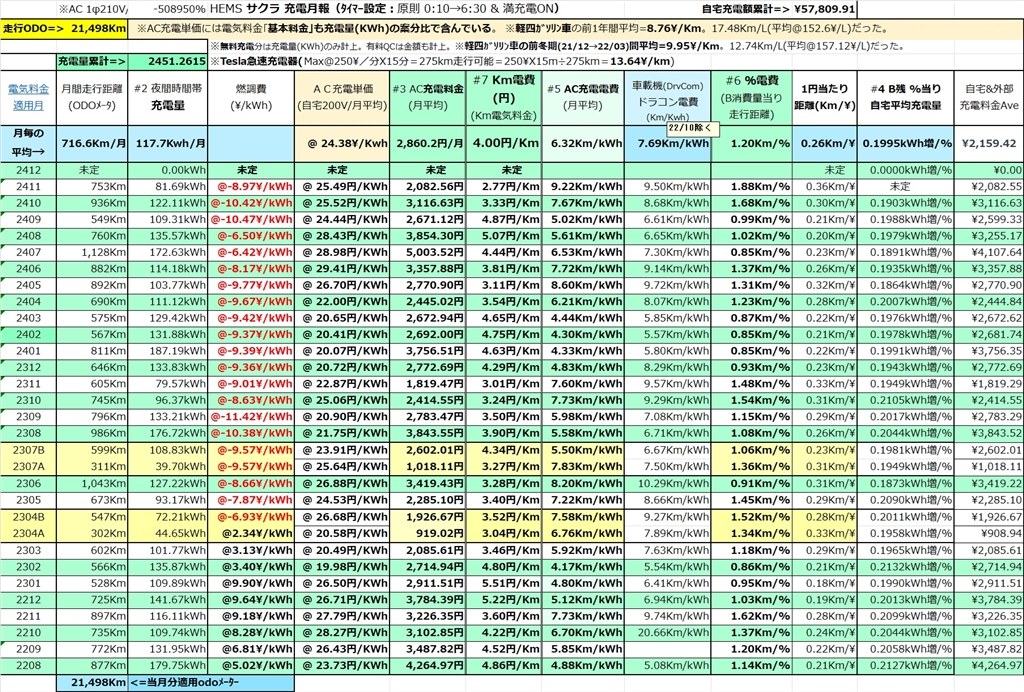Select the '@ 19.98円/KWh' cell
Image resolution: width=1024 pixels, height=692 pixels.
[x=342, y=567]
